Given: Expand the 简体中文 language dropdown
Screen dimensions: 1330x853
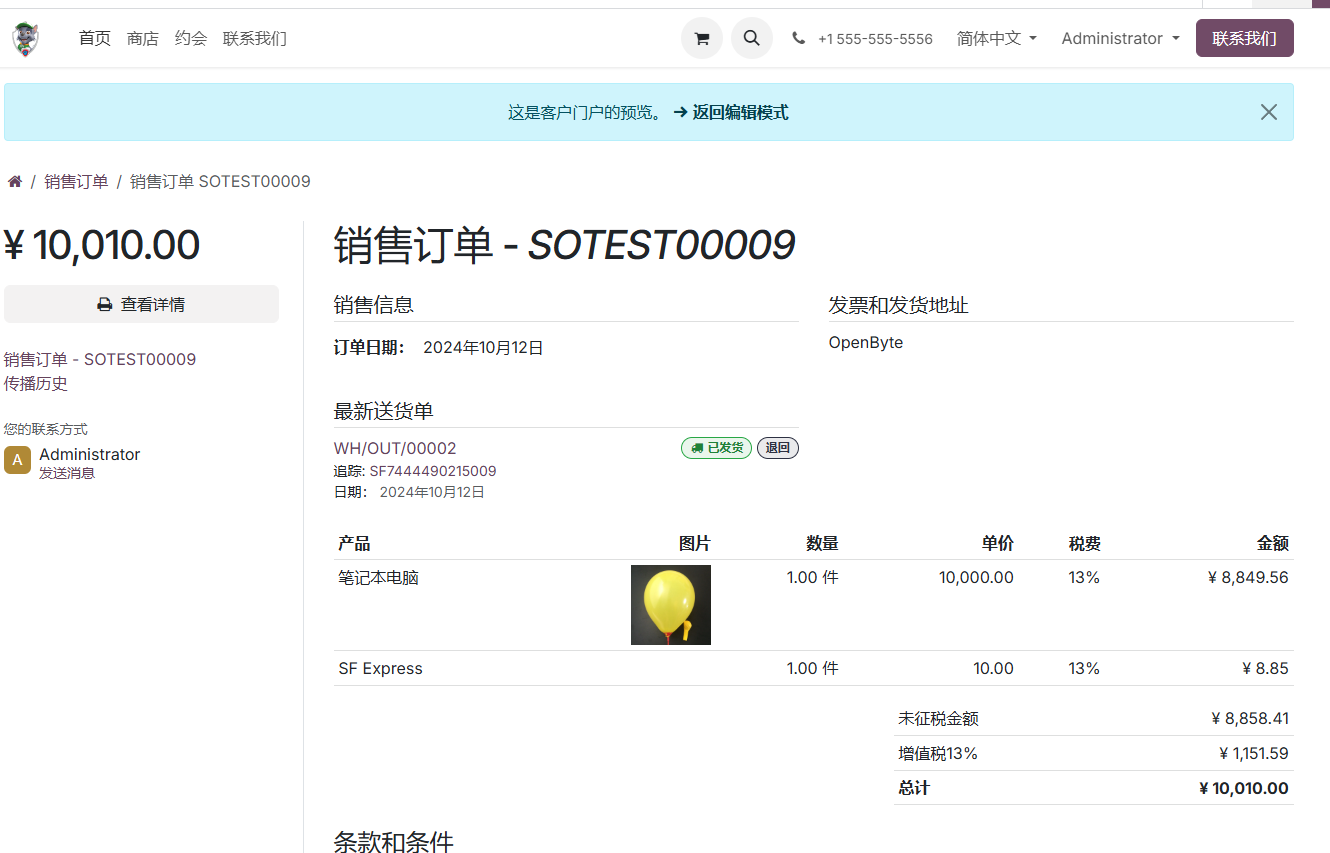Looking at the screenshot, I should coord(997,39).
